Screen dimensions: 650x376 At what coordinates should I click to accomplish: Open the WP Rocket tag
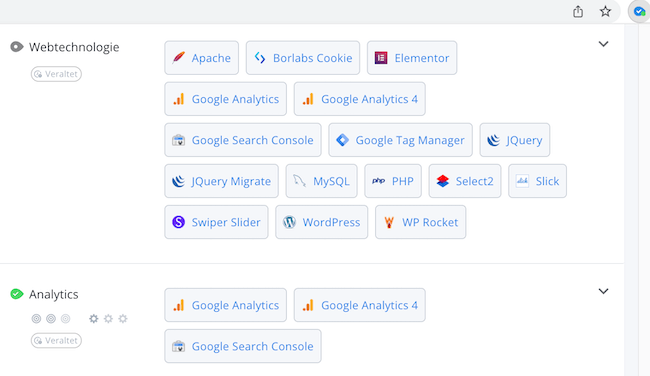click(420, 222)
